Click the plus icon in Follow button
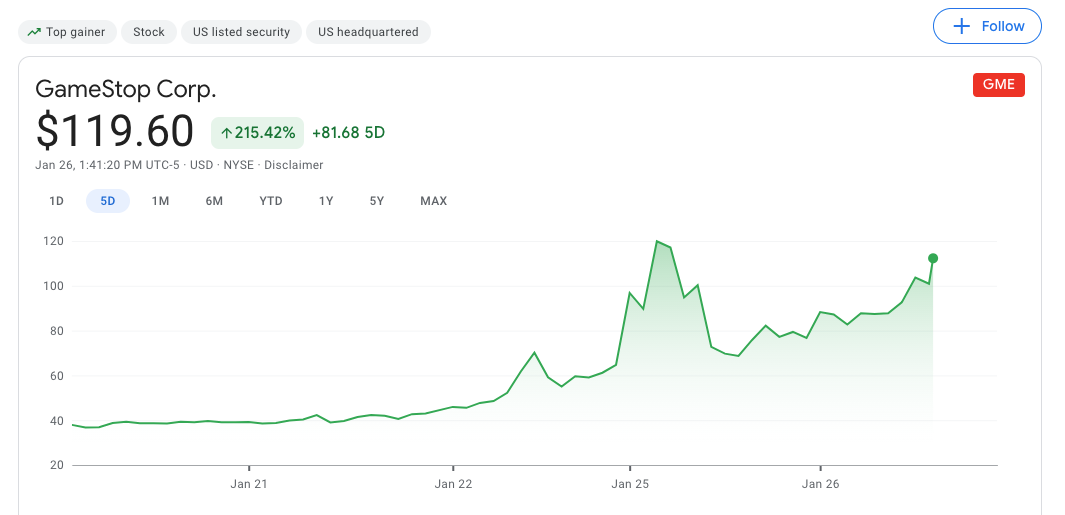The image size is (1065, 515). (x=961, y=26)
